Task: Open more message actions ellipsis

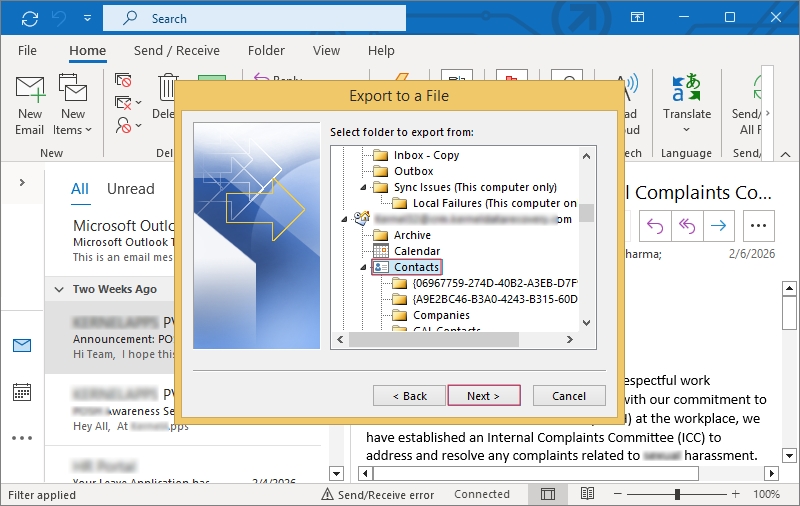Action: [x=759, y=225]
